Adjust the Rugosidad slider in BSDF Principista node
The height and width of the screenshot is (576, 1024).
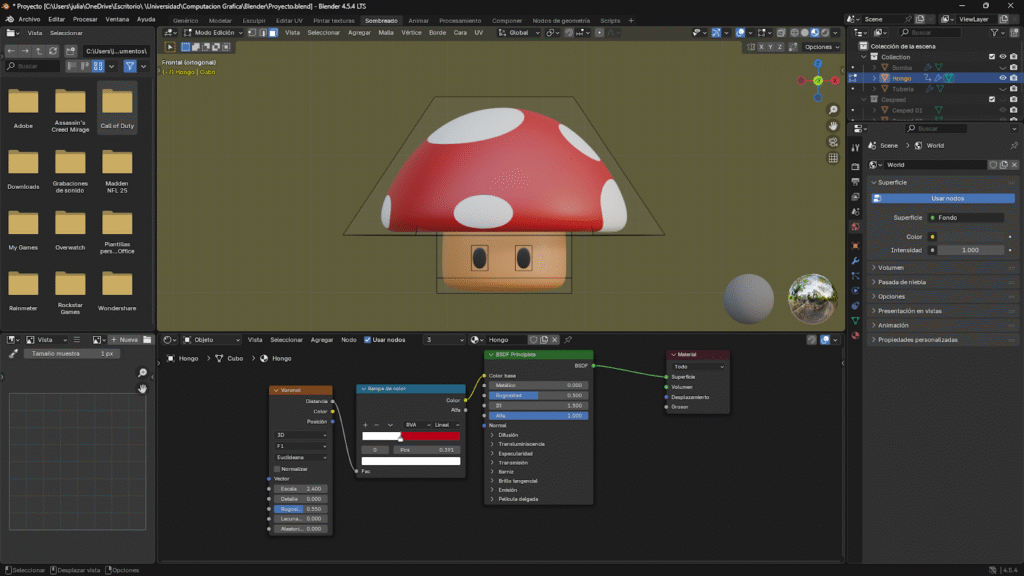tap(537, 395)
